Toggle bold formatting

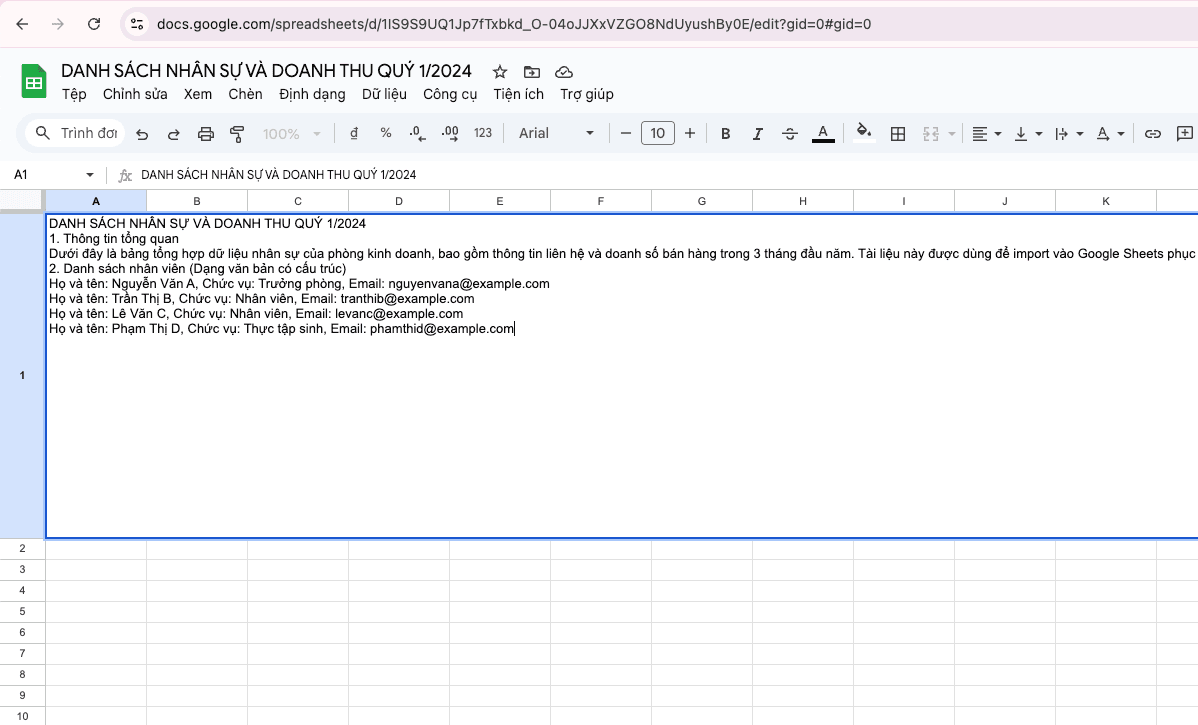pos(726,134)
